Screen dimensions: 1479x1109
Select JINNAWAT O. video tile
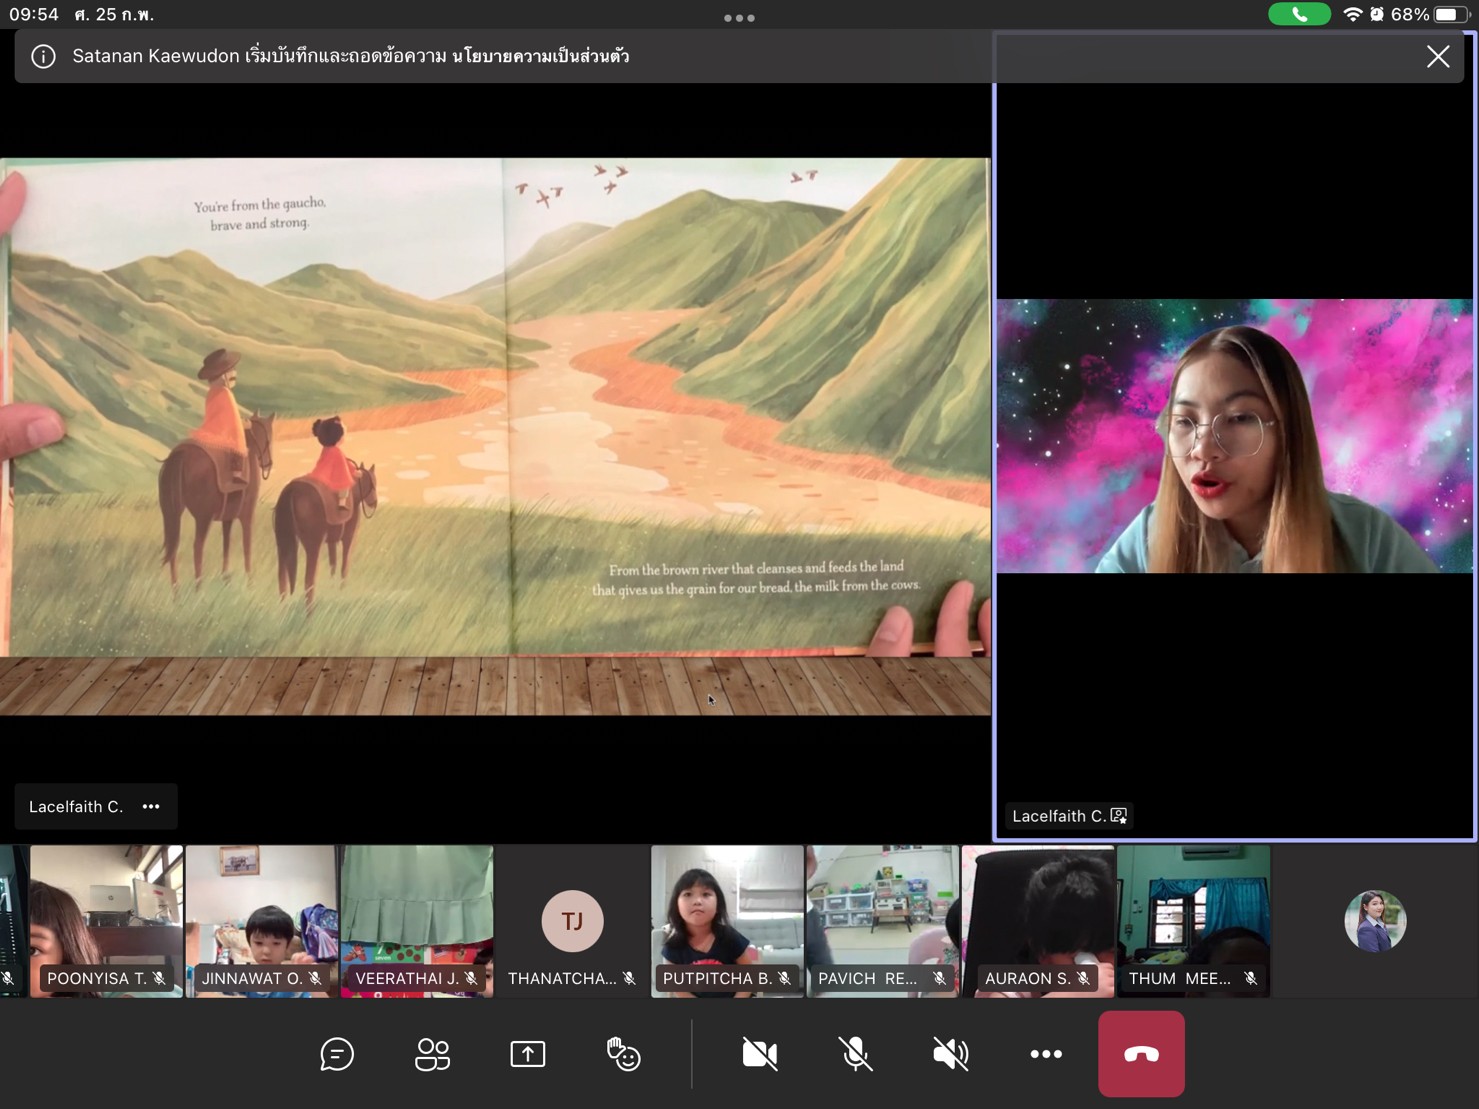coord(261,920)
